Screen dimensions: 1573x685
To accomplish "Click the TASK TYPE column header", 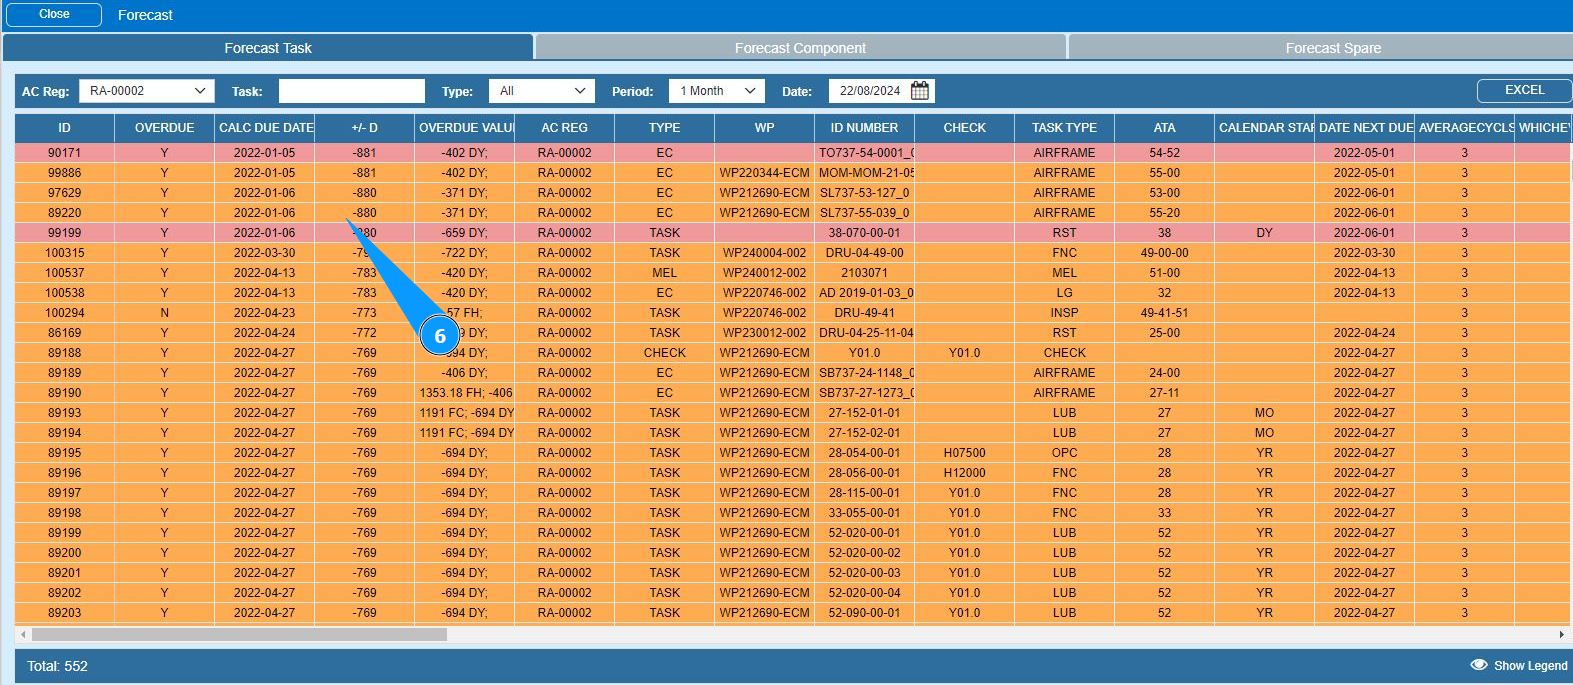I will pyautogui.click(x=1064, y=128).
